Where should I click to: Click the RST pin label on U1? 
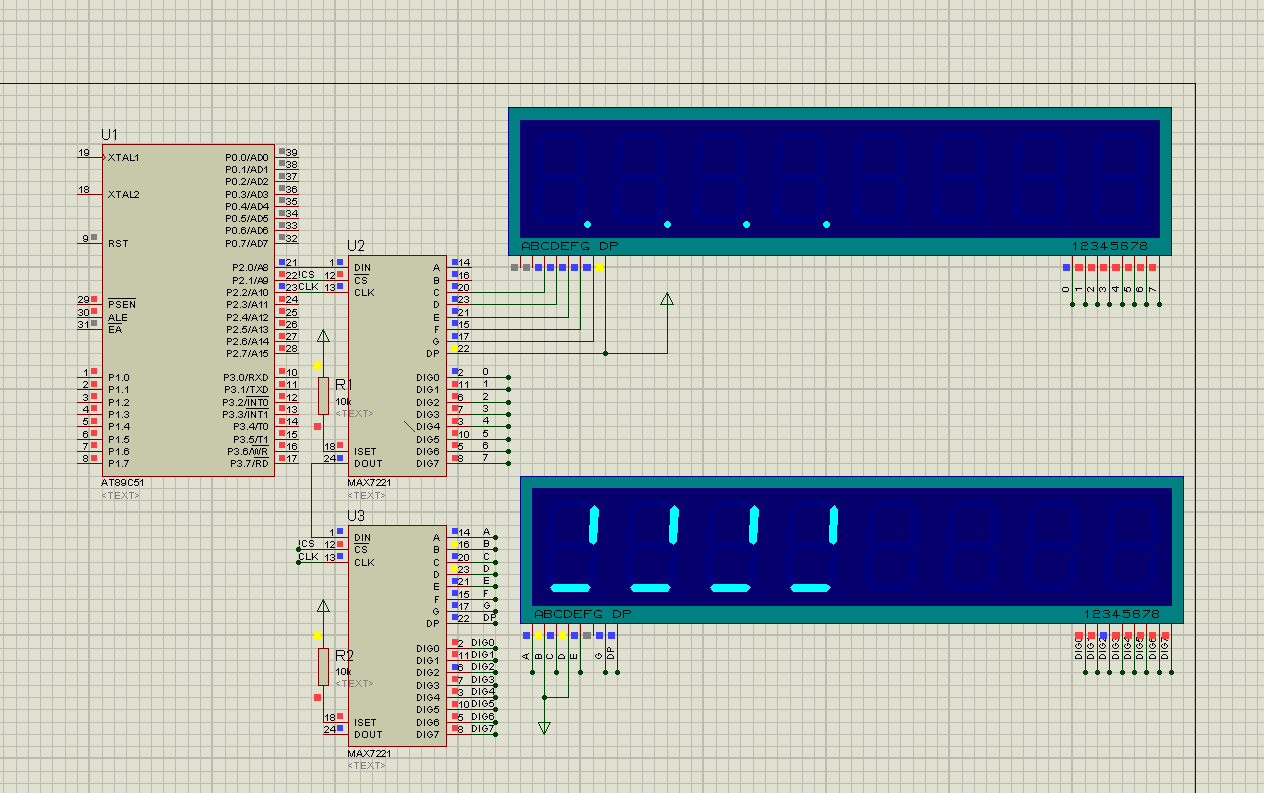(117, 244)
